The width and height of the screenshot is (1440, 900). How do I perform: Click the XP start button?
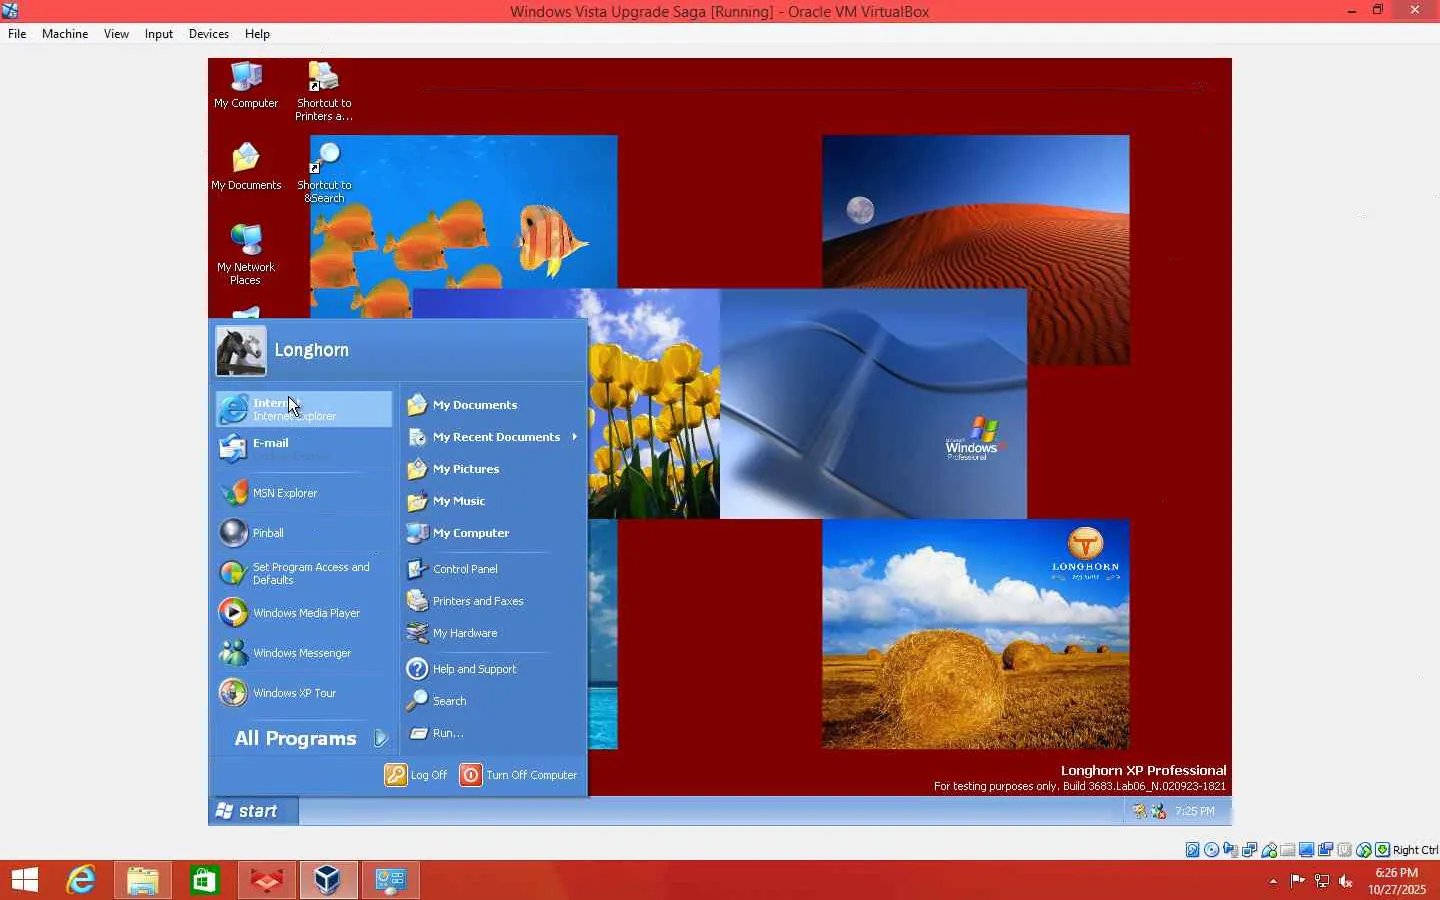click(253, 811)
